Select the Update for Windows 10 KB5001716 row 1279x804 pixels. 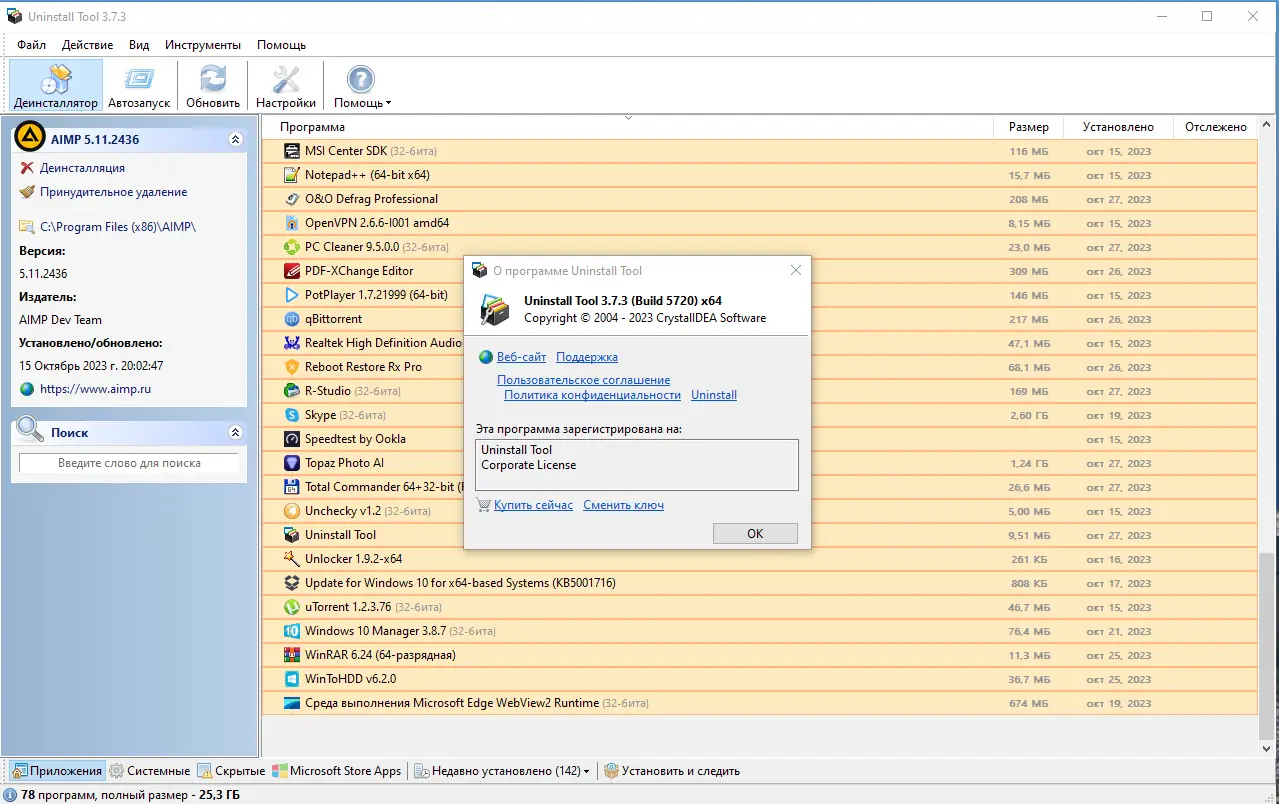tap(760, 583)
